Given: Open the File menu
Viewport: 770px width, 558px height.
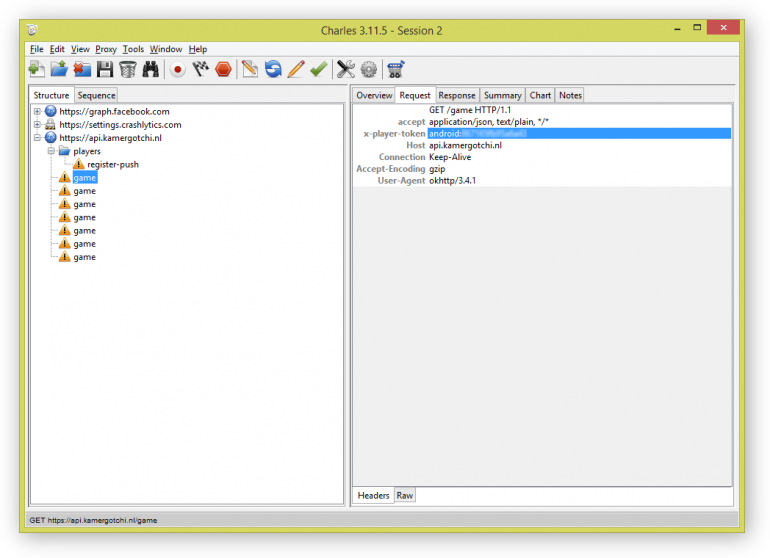Looking at the screenshot, I should coord(36,49).
